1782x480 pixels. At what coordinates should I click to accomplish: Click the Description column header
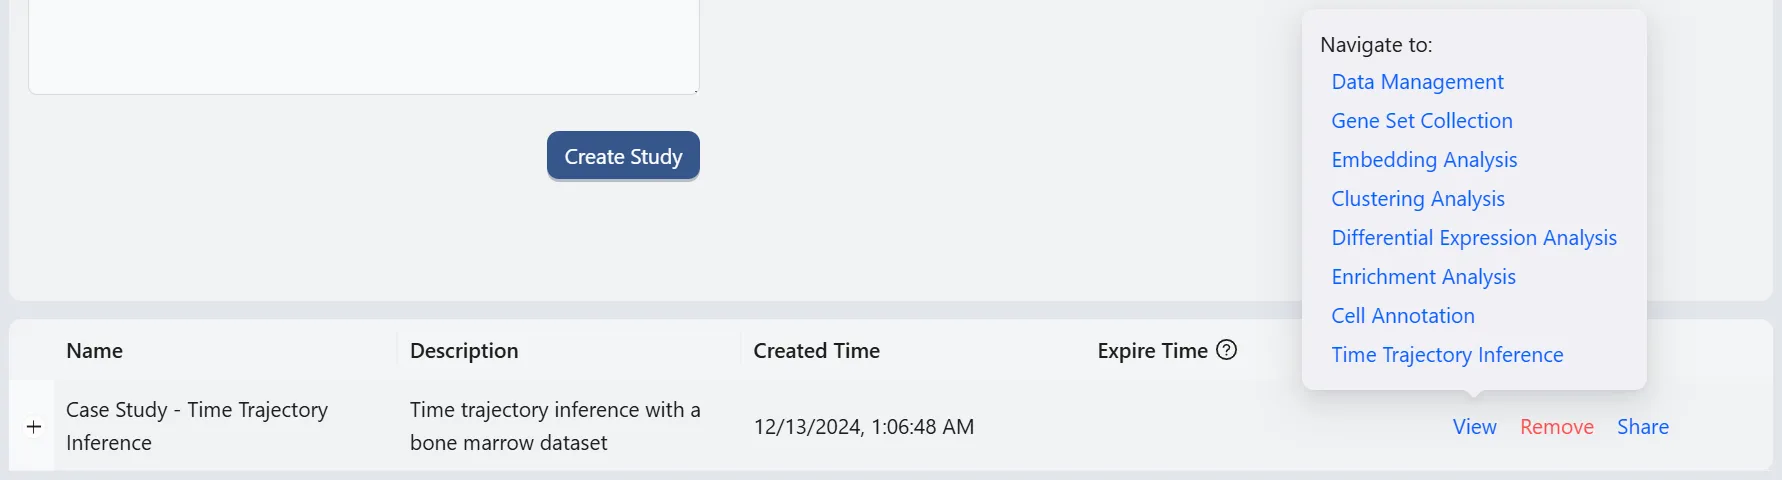[464, 351]
